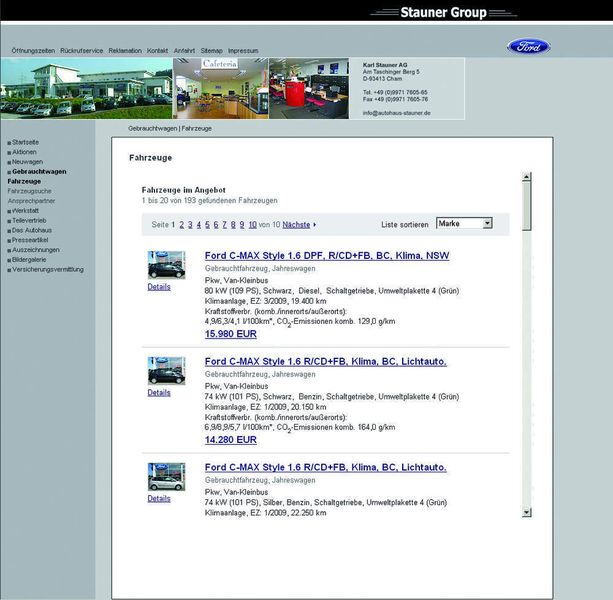Screen dimensions: 613x600
Task: Click the scrollbar up arrow
Action: tap(527, 177)
